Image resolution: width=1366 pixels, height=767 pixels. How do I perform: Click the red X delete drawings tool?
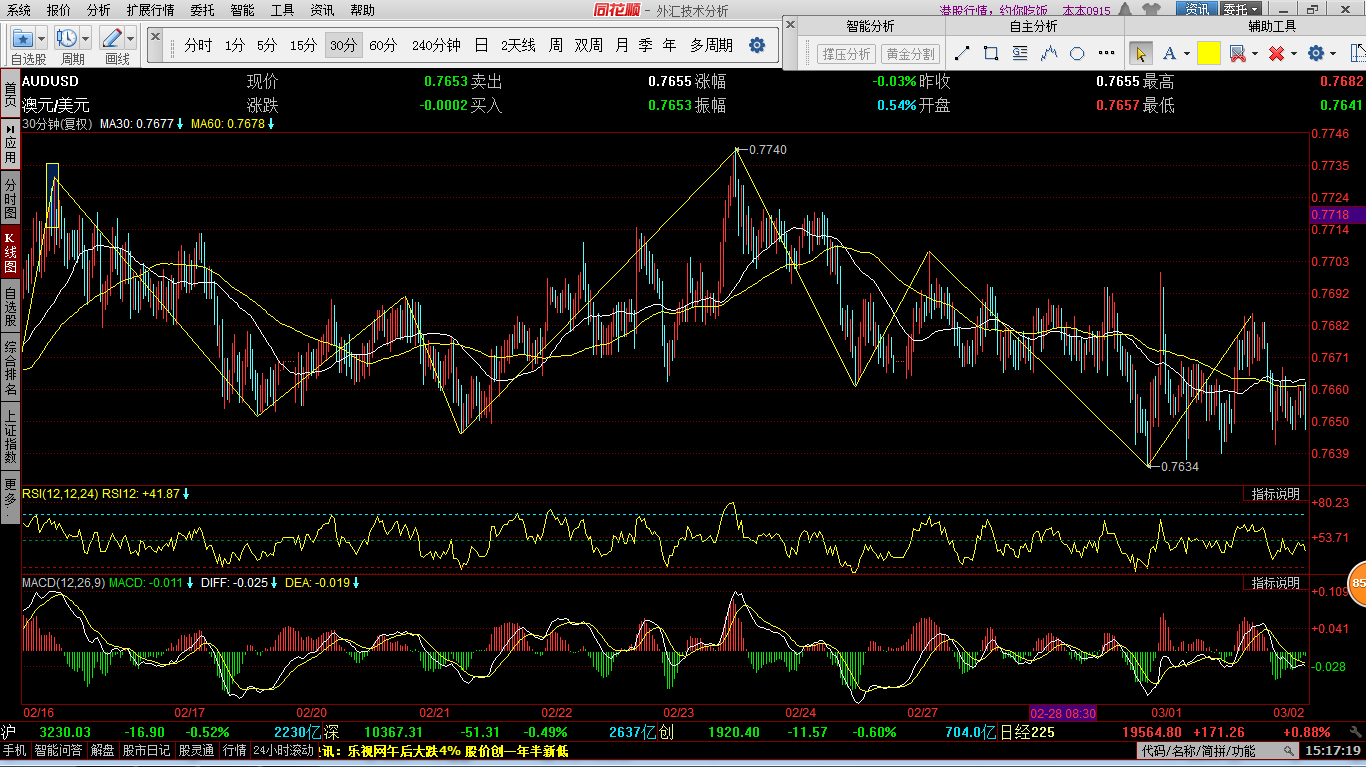pyautogui.click(x=1276, y=53)
